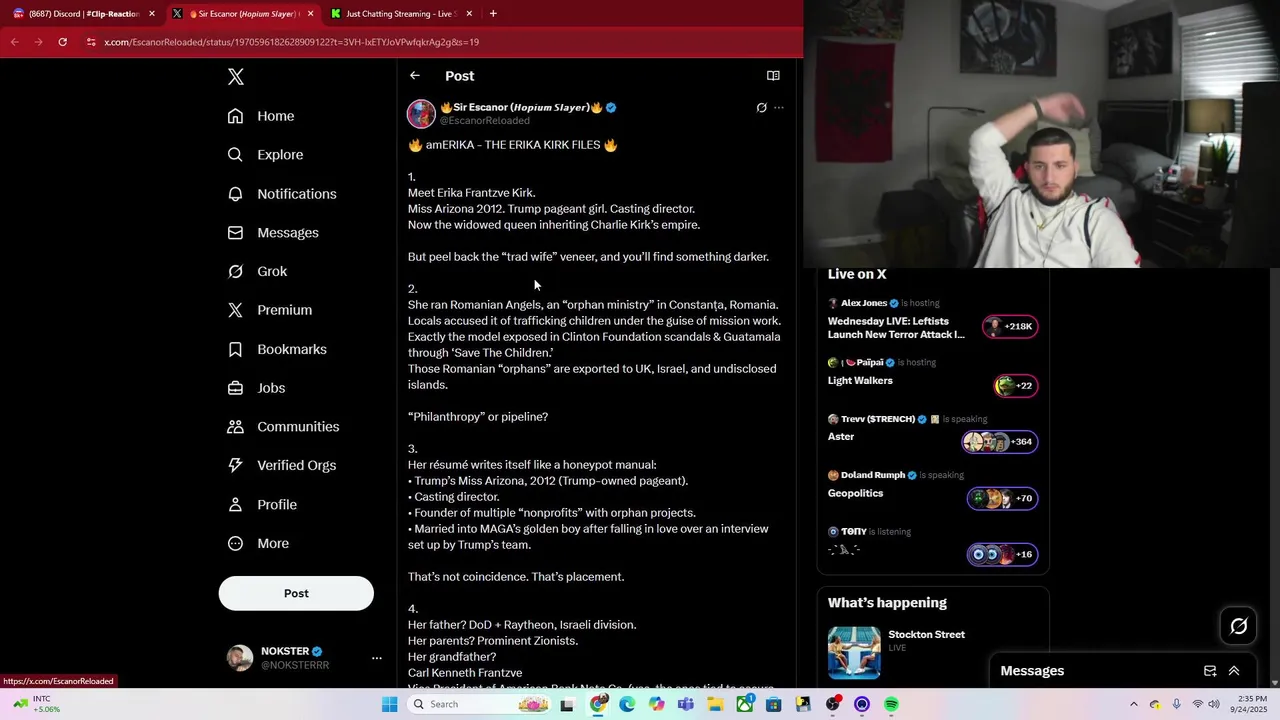1280x720 pixels.
Task: Open the Aster live space
Action: (841, 437)
